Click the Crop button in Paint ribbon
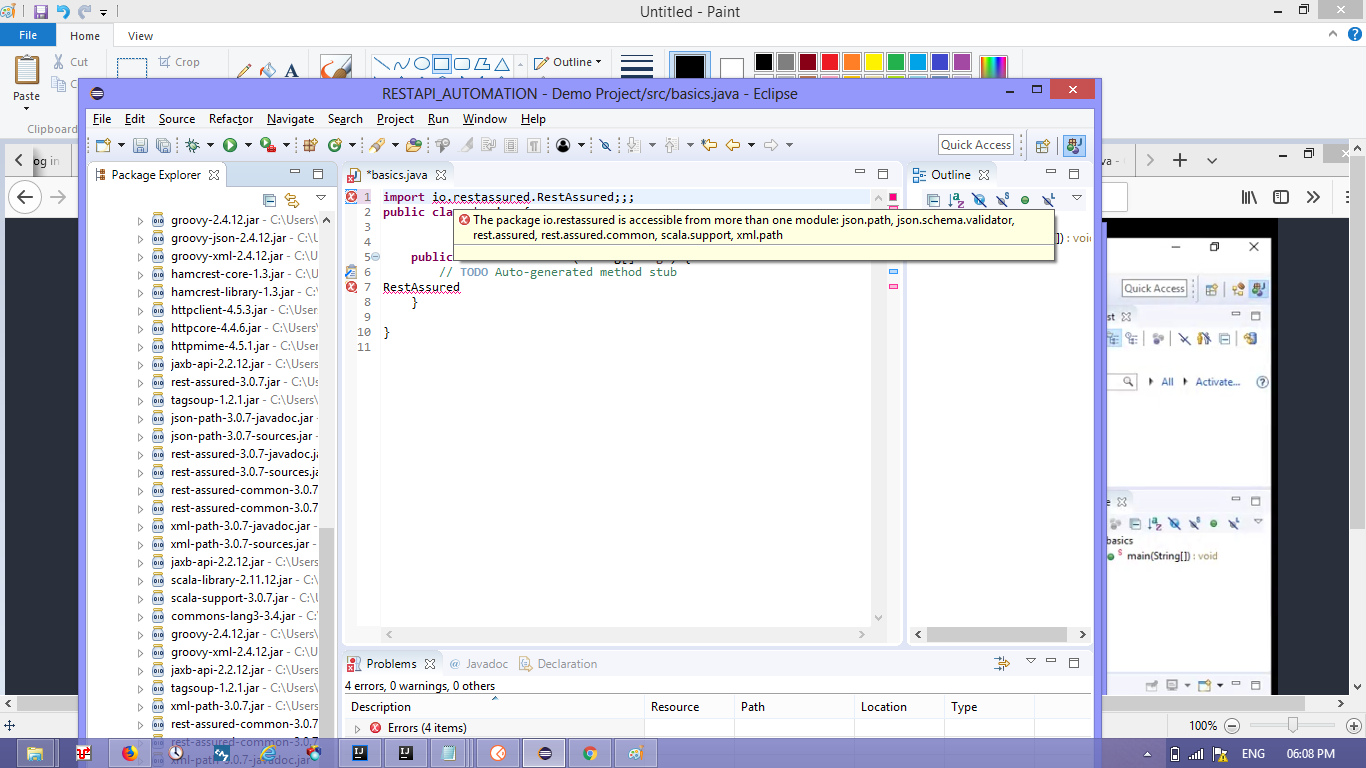The image size is (1366, 768). (179, 62)
